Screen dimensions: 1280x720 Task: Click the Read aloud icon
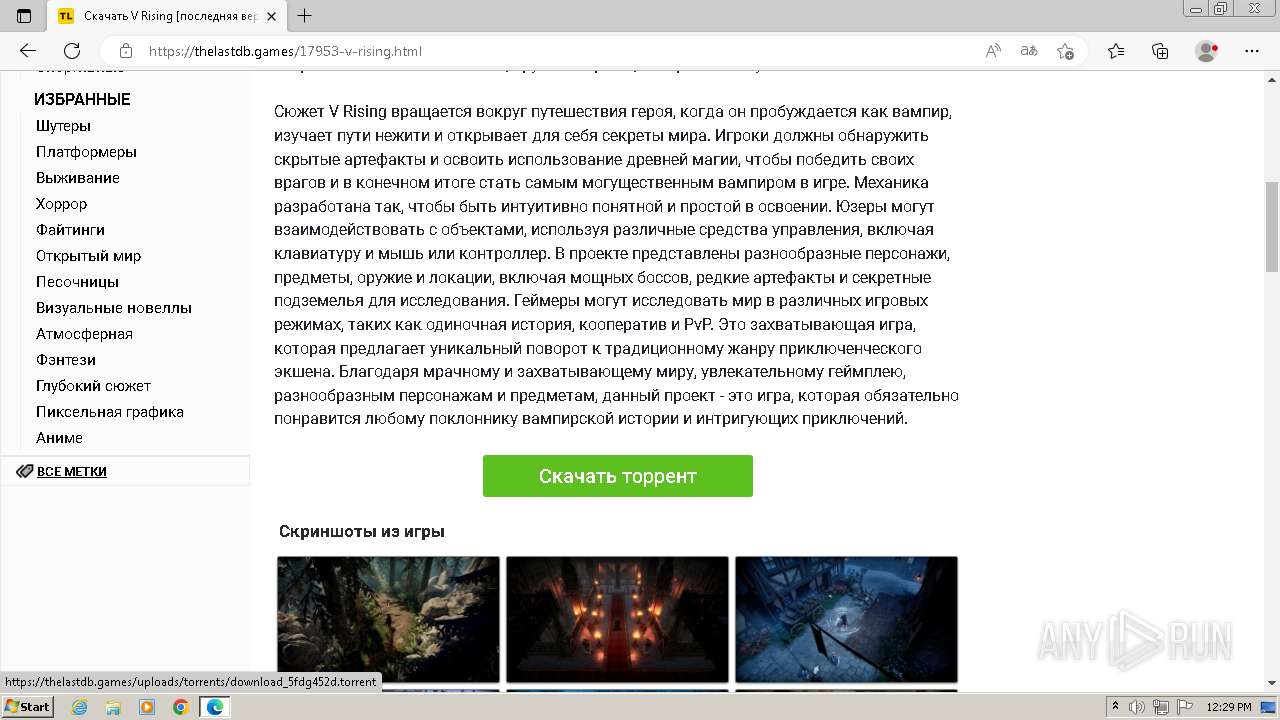(x=993, y=51)
